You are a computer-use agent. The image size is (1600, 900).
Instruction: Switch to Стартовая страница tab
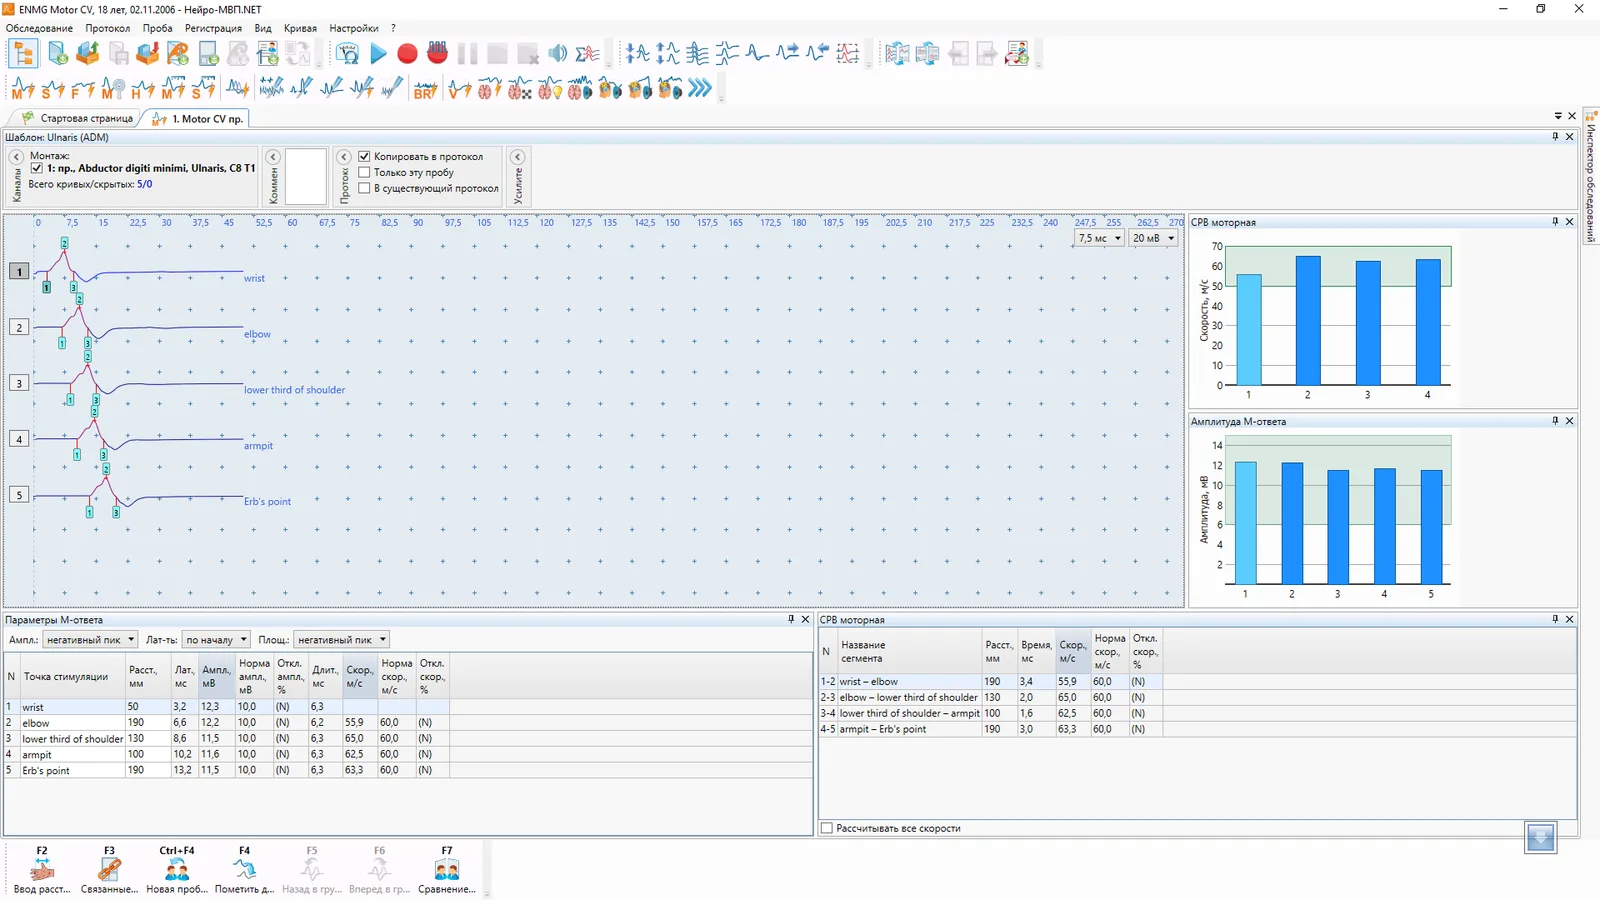[x=79, y=118]
